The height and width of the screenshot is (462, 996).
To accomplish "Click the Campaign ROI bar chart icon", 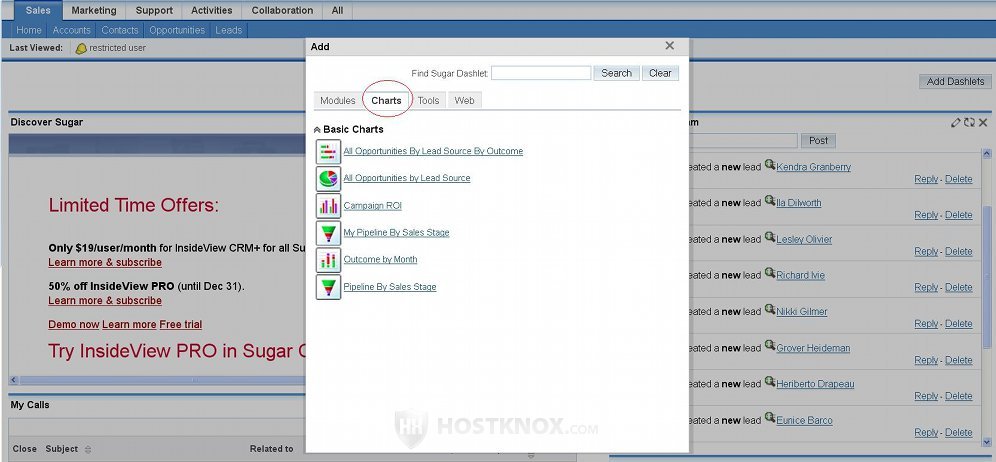I will [x=328, y=206].
